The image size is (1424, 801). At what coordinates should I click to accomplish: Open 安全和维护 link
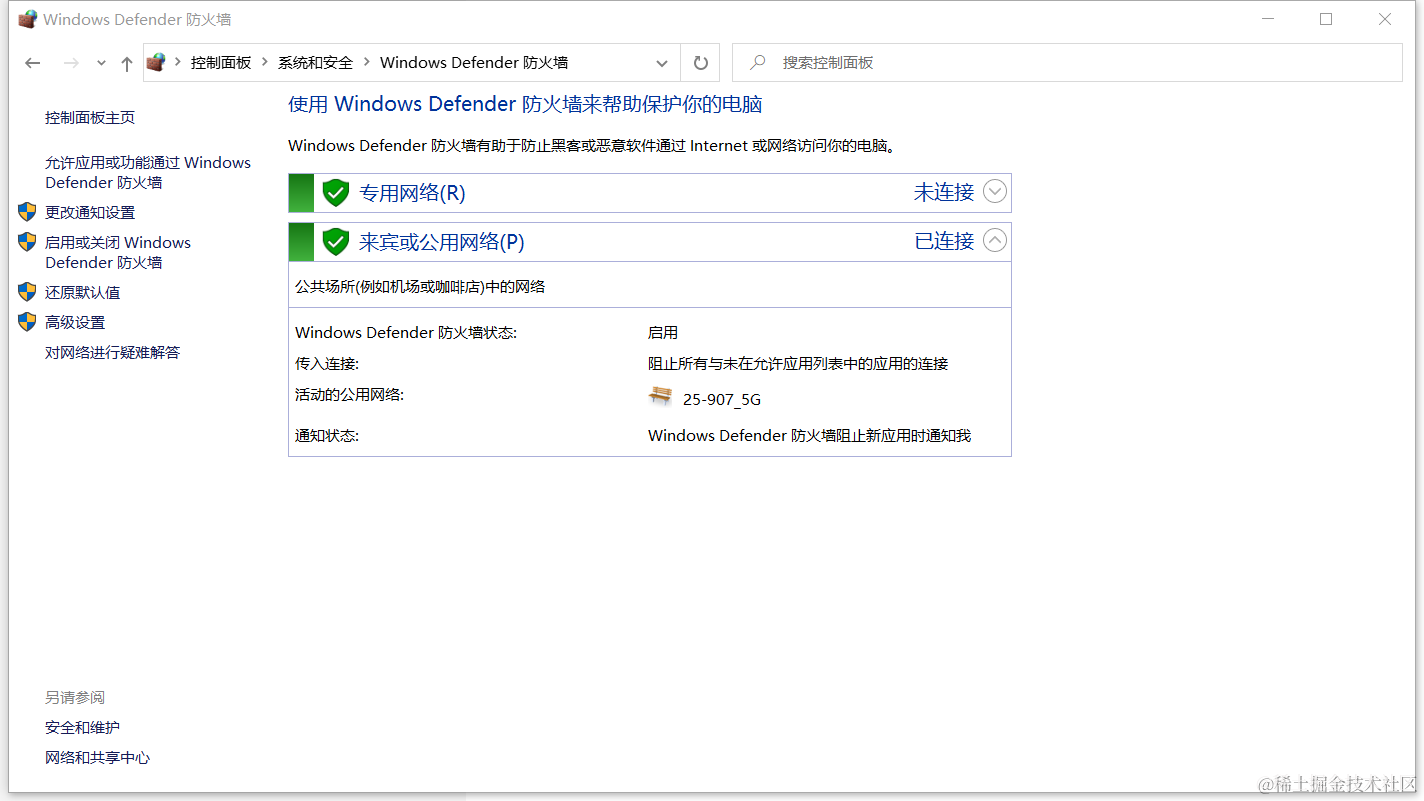(82, 727)
